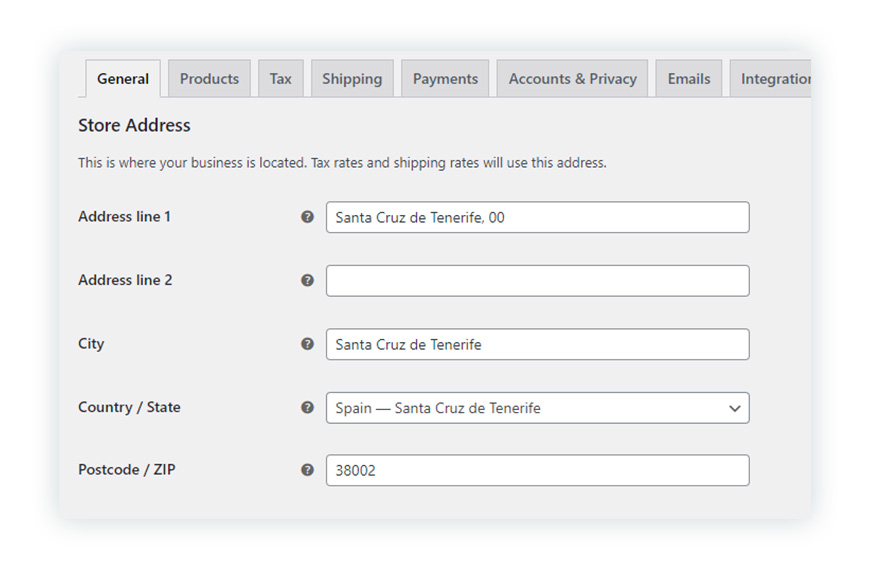Click the help icon for City
This screenshot has width=874, height=563.
[x=307, y=344]
